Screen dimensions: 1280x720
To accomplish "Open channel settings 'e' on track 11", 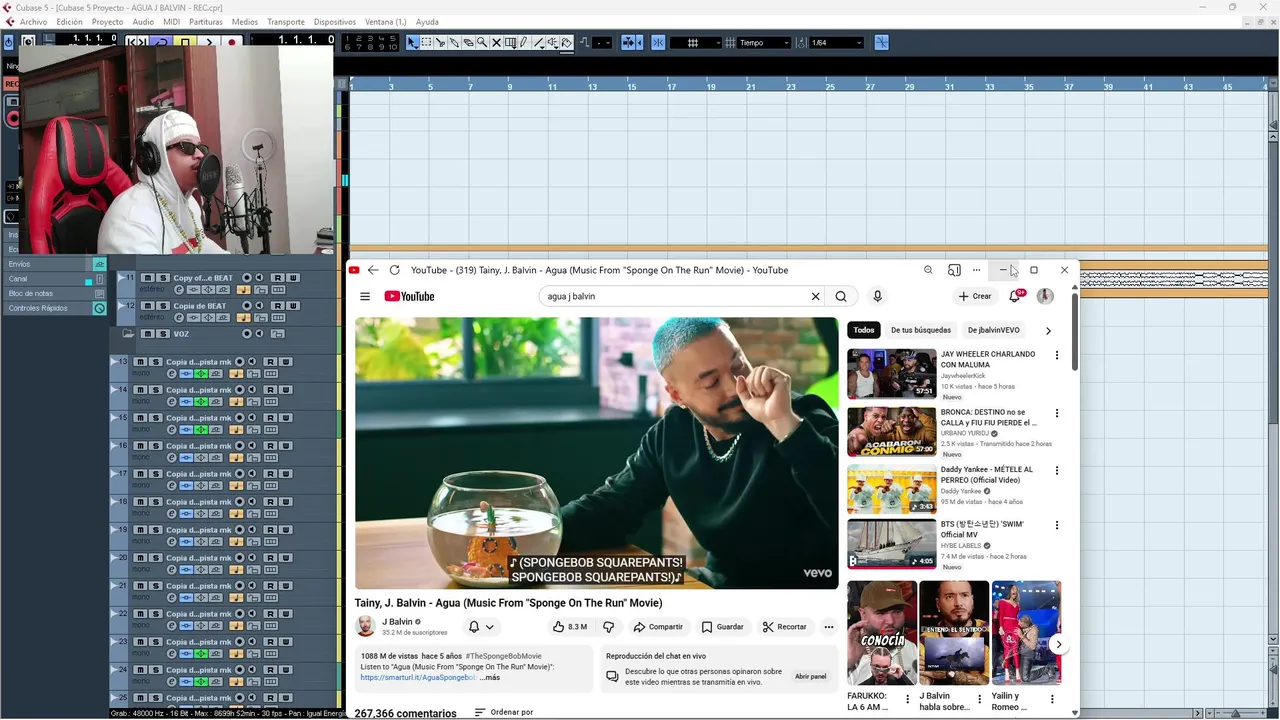I will click(x=179, y=290).
